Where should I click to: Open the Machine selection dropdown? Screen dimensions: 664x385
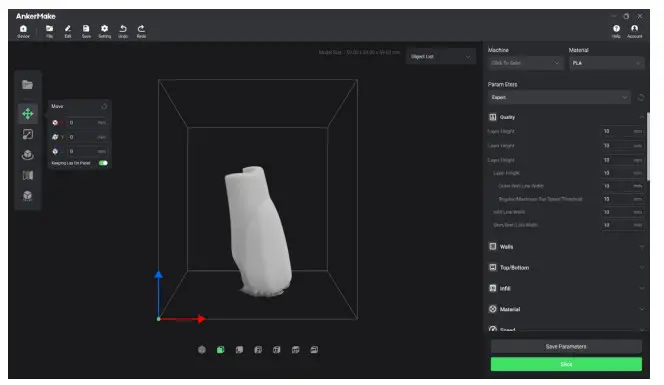[526, 63]
